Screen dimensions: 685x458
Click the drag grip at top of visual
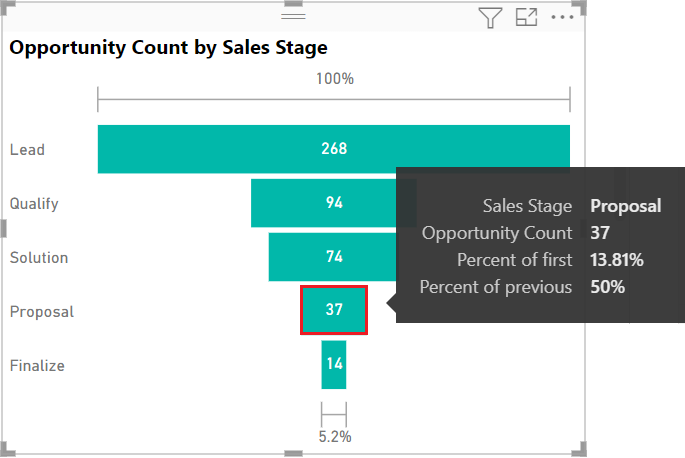pos(293,17)
